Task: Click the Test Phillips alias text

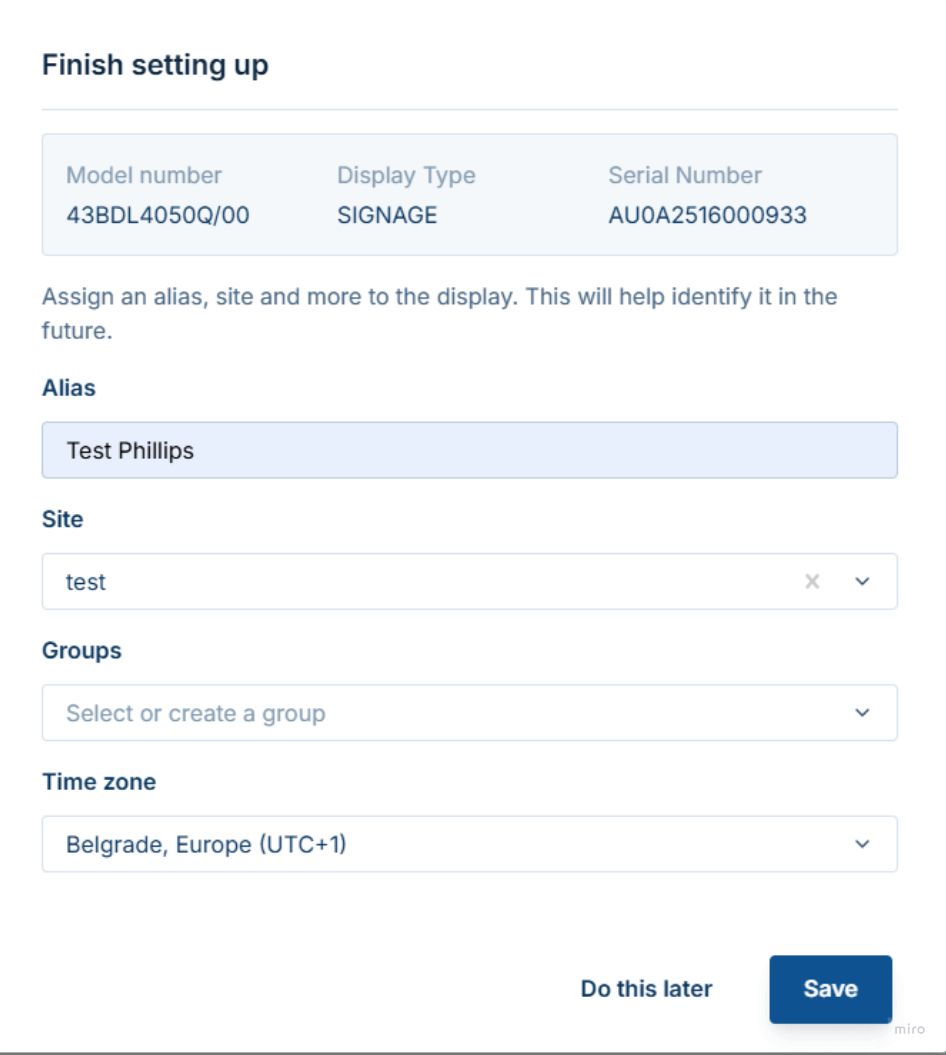Action: pyautogui.click(x=130, y=451)
